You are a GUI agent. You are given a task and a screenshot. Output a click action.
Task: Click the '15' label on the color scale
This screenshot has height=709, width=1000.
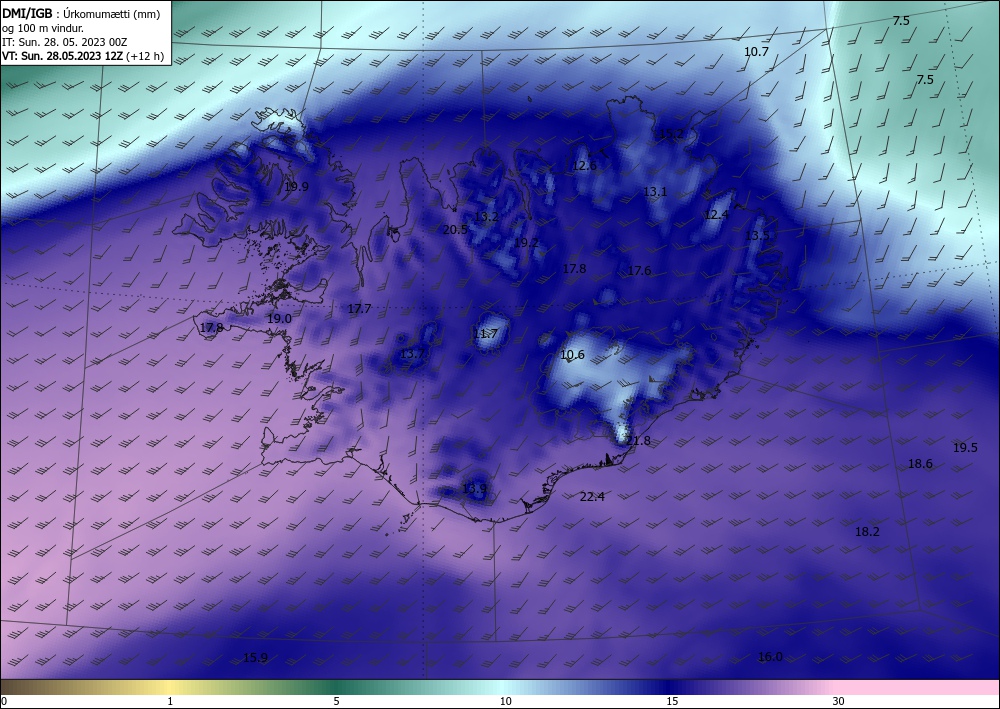pyautogui.click(x=672, y=701)
